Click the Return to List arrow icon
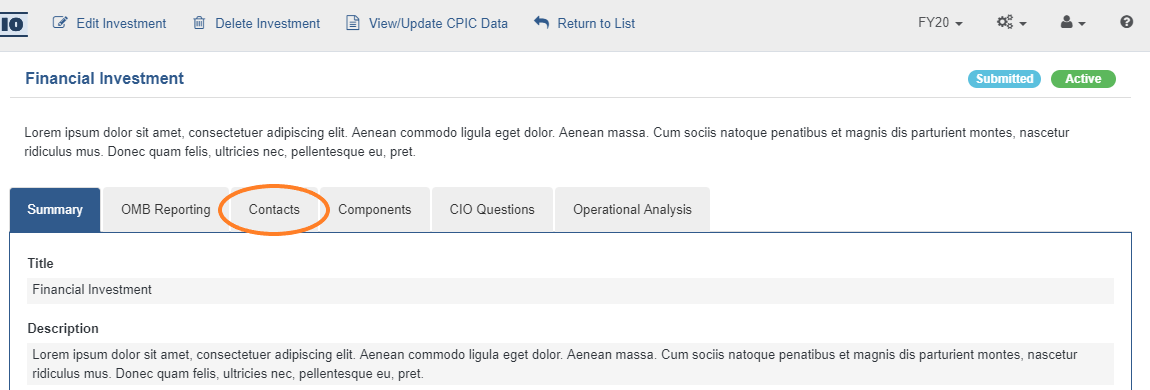1150x390 pixels. tap(541, 23)
